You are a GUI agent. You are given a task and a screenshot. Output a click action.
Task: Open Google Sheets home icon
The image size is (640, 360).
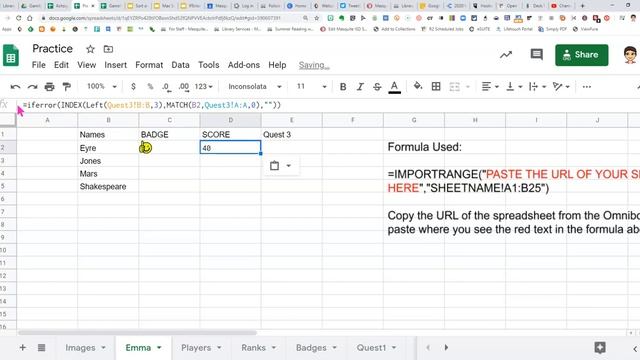pos(11,56)
